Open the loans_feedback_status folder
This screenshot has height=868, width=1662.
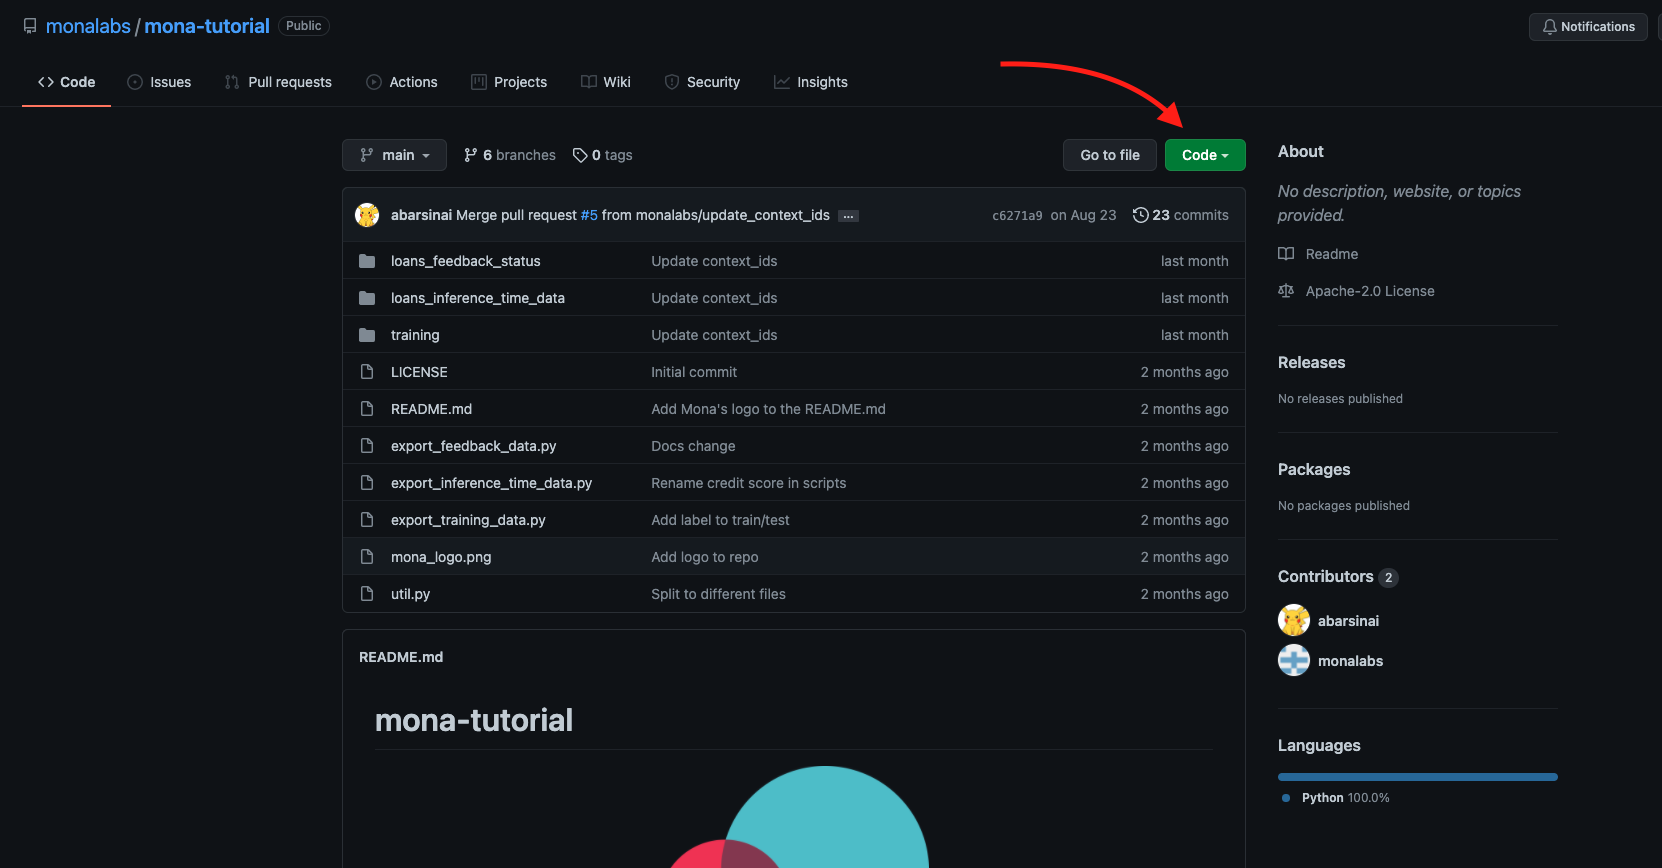(465, 261)
